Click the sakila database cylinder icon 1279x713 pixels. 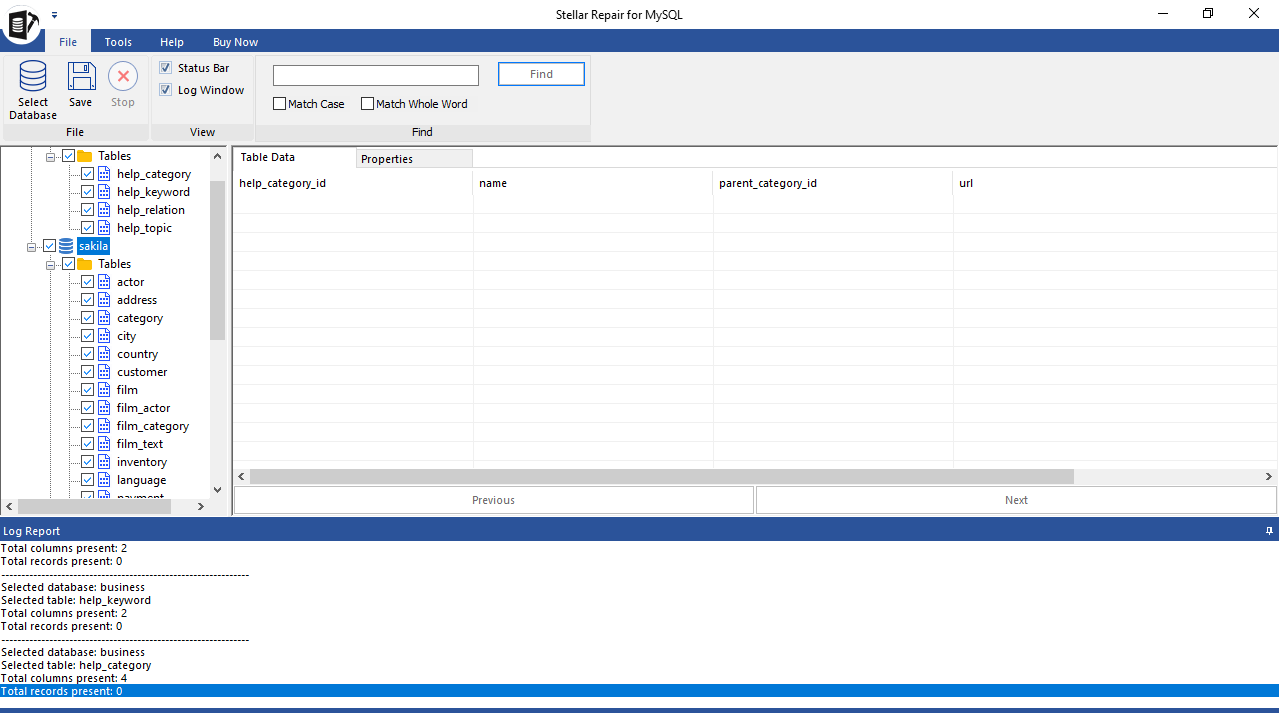tap(66, 246)
